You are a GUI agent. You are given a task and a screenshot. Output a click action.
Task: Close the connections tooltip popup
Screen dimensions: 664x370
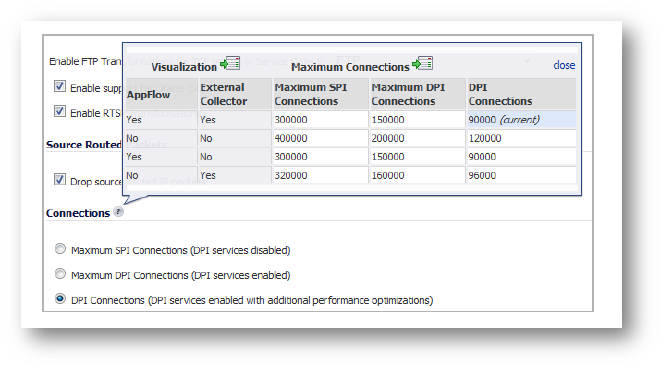pos(564,65)
